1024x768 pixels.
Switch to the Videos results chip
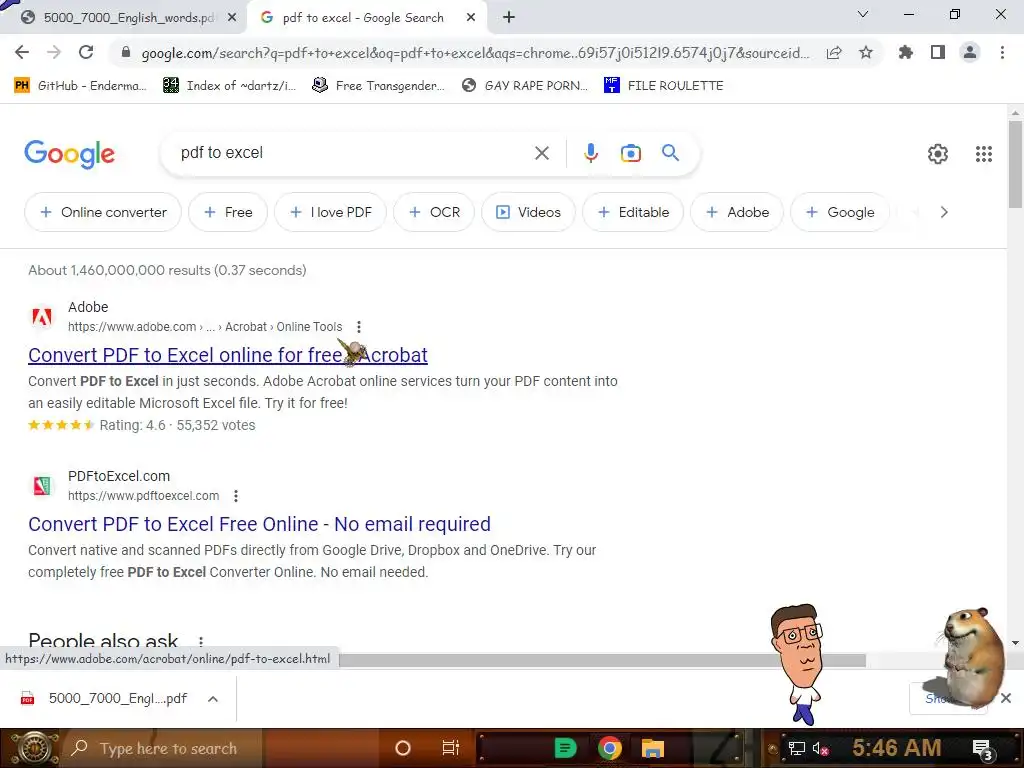[528, 212]
